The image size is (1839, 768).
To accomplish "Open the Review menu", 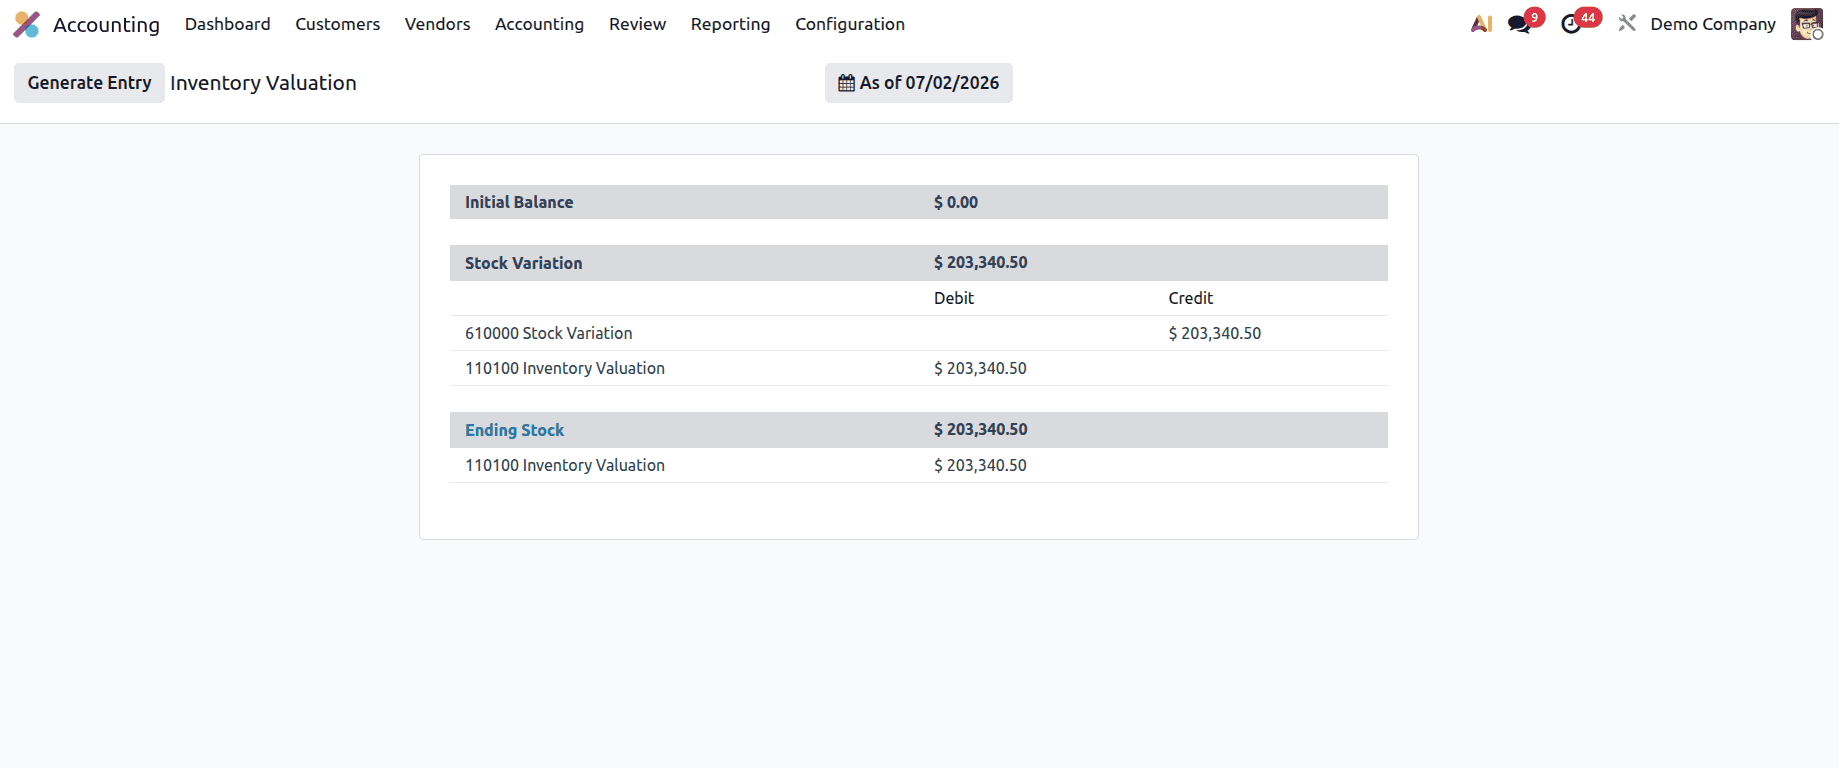I will (637, 24).
